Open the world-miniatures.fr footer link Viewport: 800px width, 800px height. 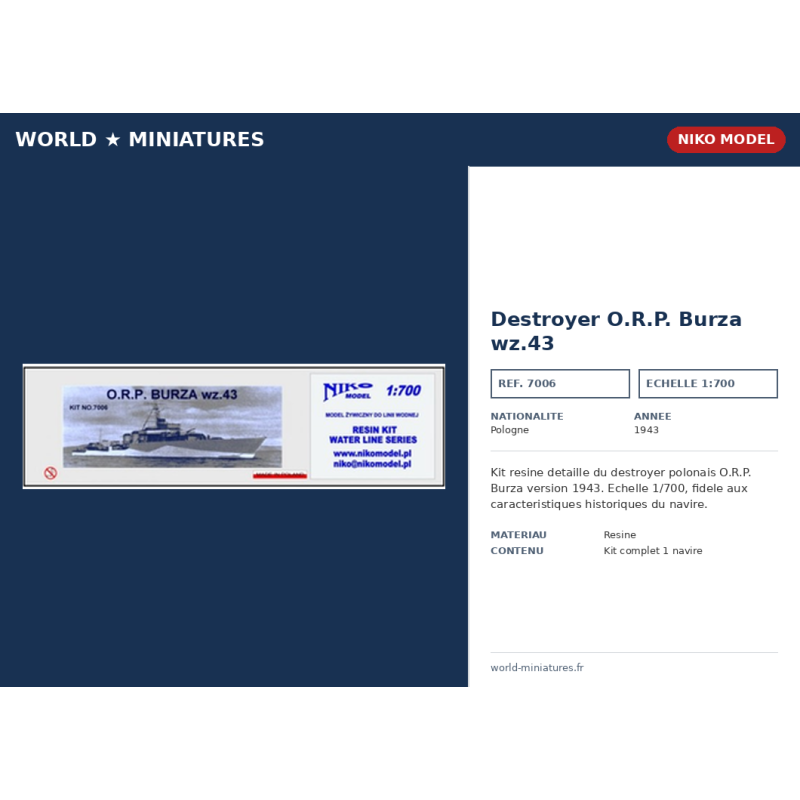pos(537,667)
